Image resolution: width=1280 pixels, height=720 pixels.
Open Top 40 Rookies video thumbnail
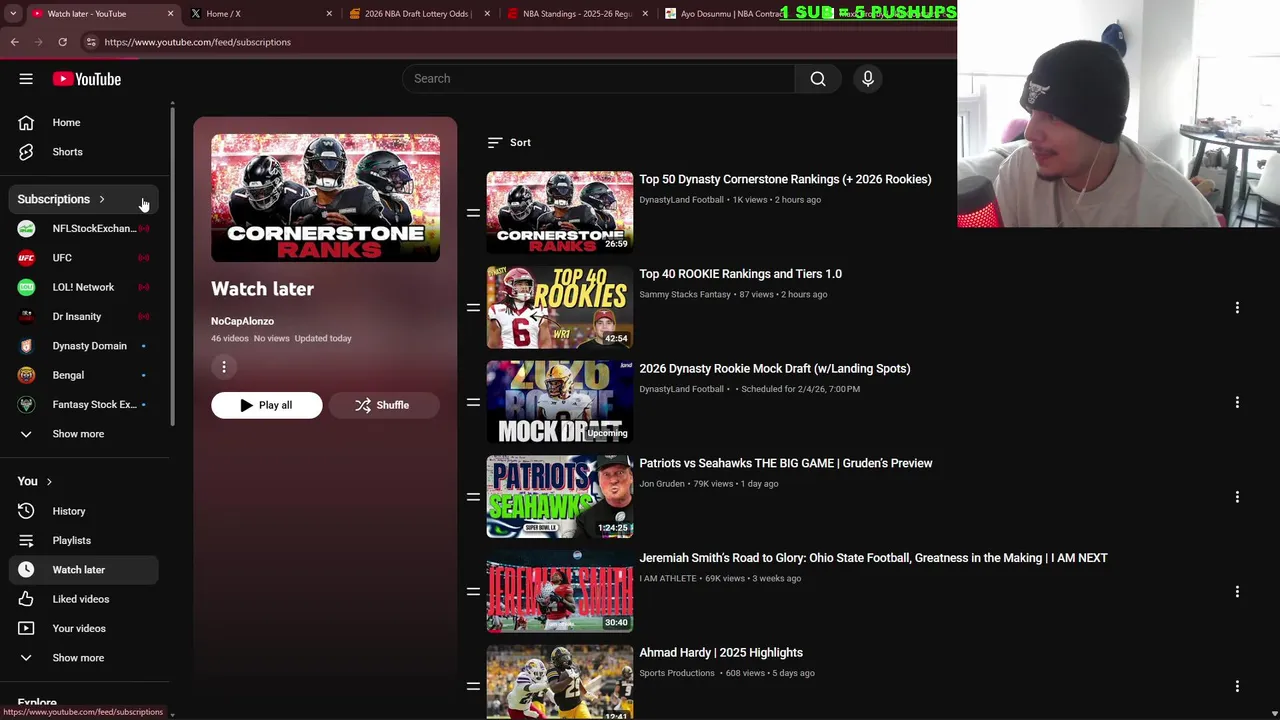[x=560, y=308]
